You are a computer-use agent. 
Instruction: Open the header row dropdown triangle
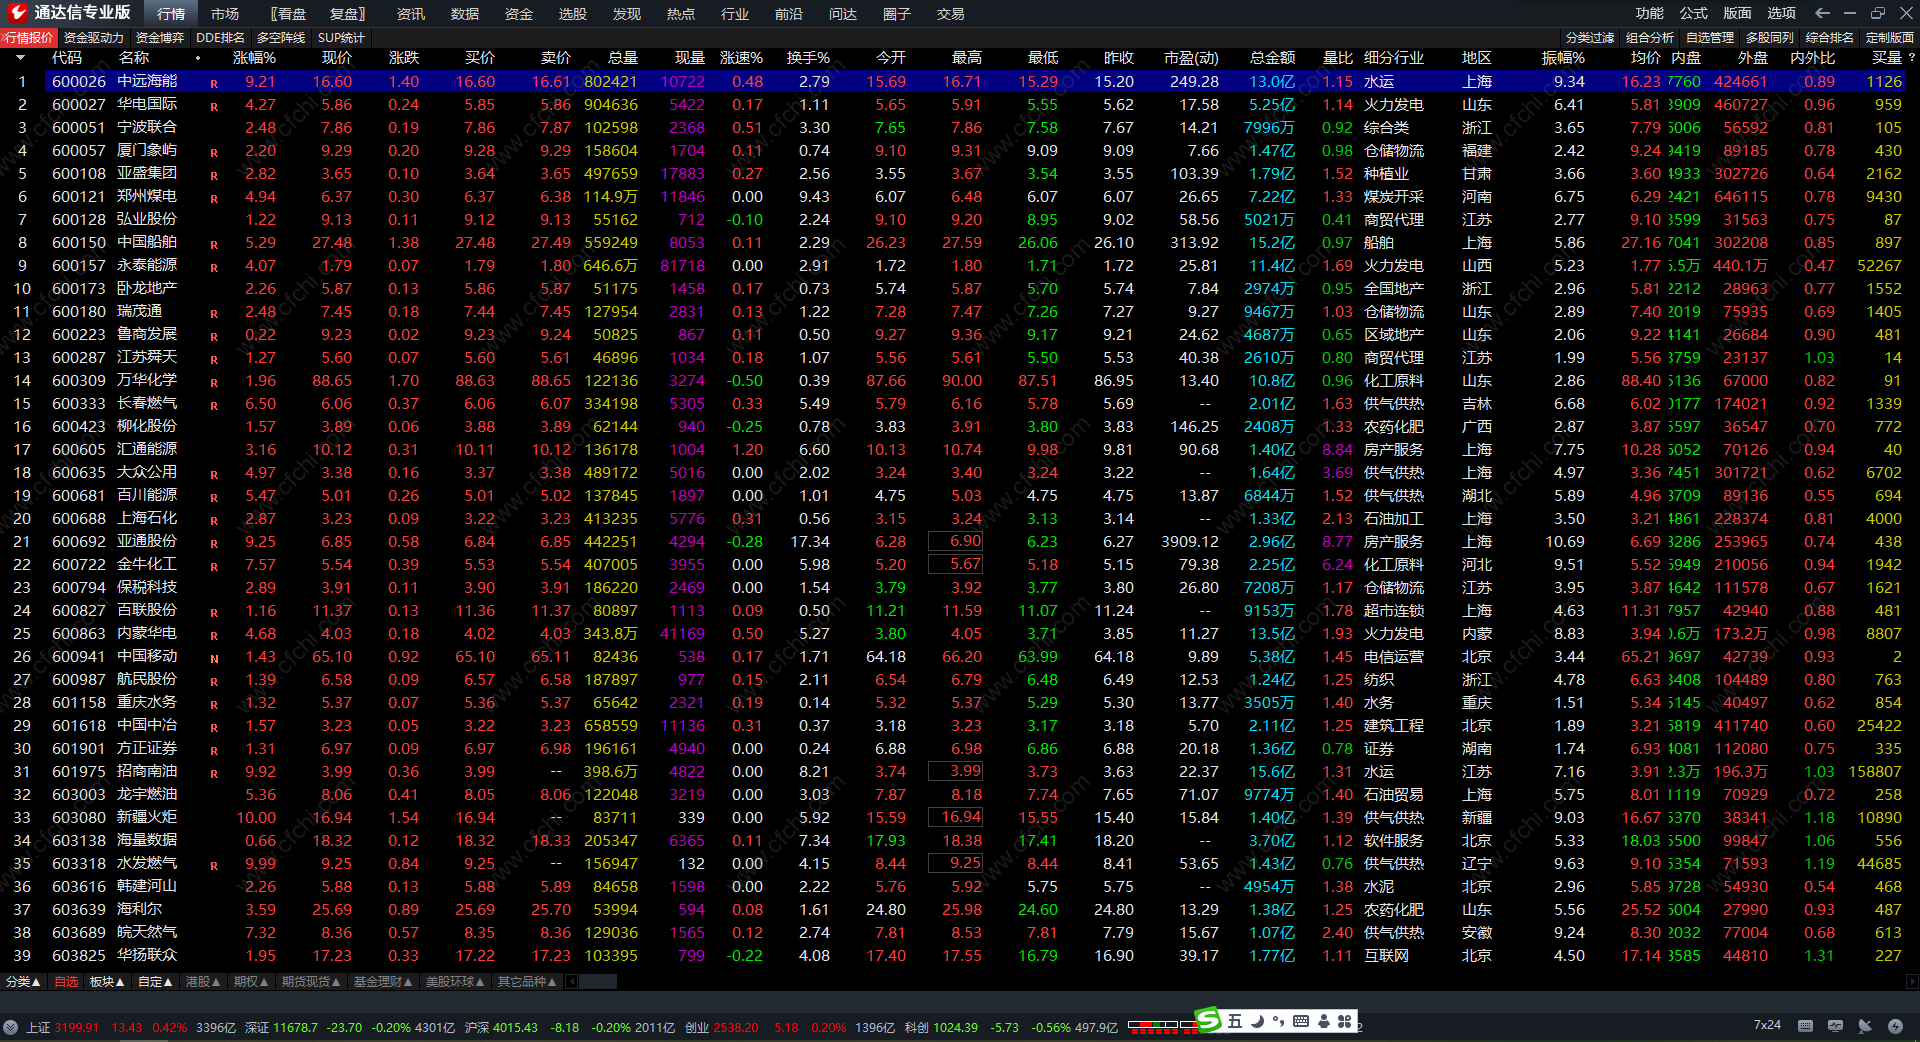(20, 58)
